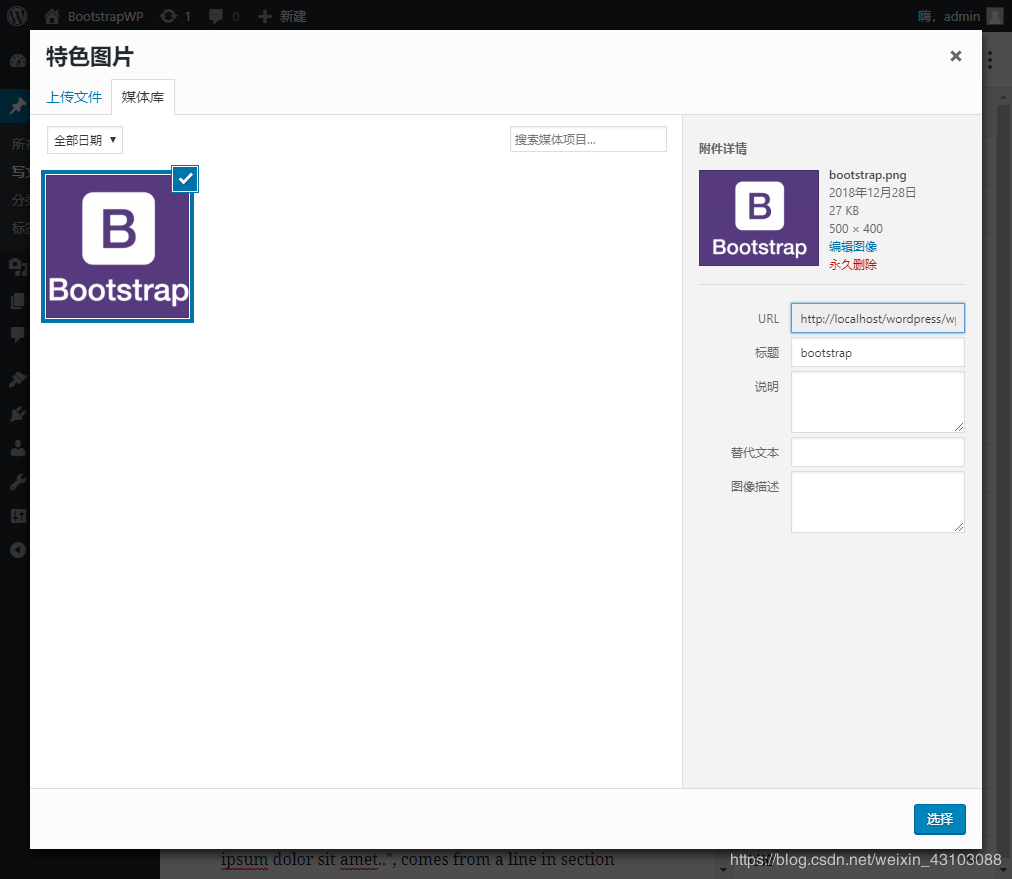Viewport: 1012px width, 879px height.
Task: Focus the 替代文本 alt text field
Action: point(878,452)
